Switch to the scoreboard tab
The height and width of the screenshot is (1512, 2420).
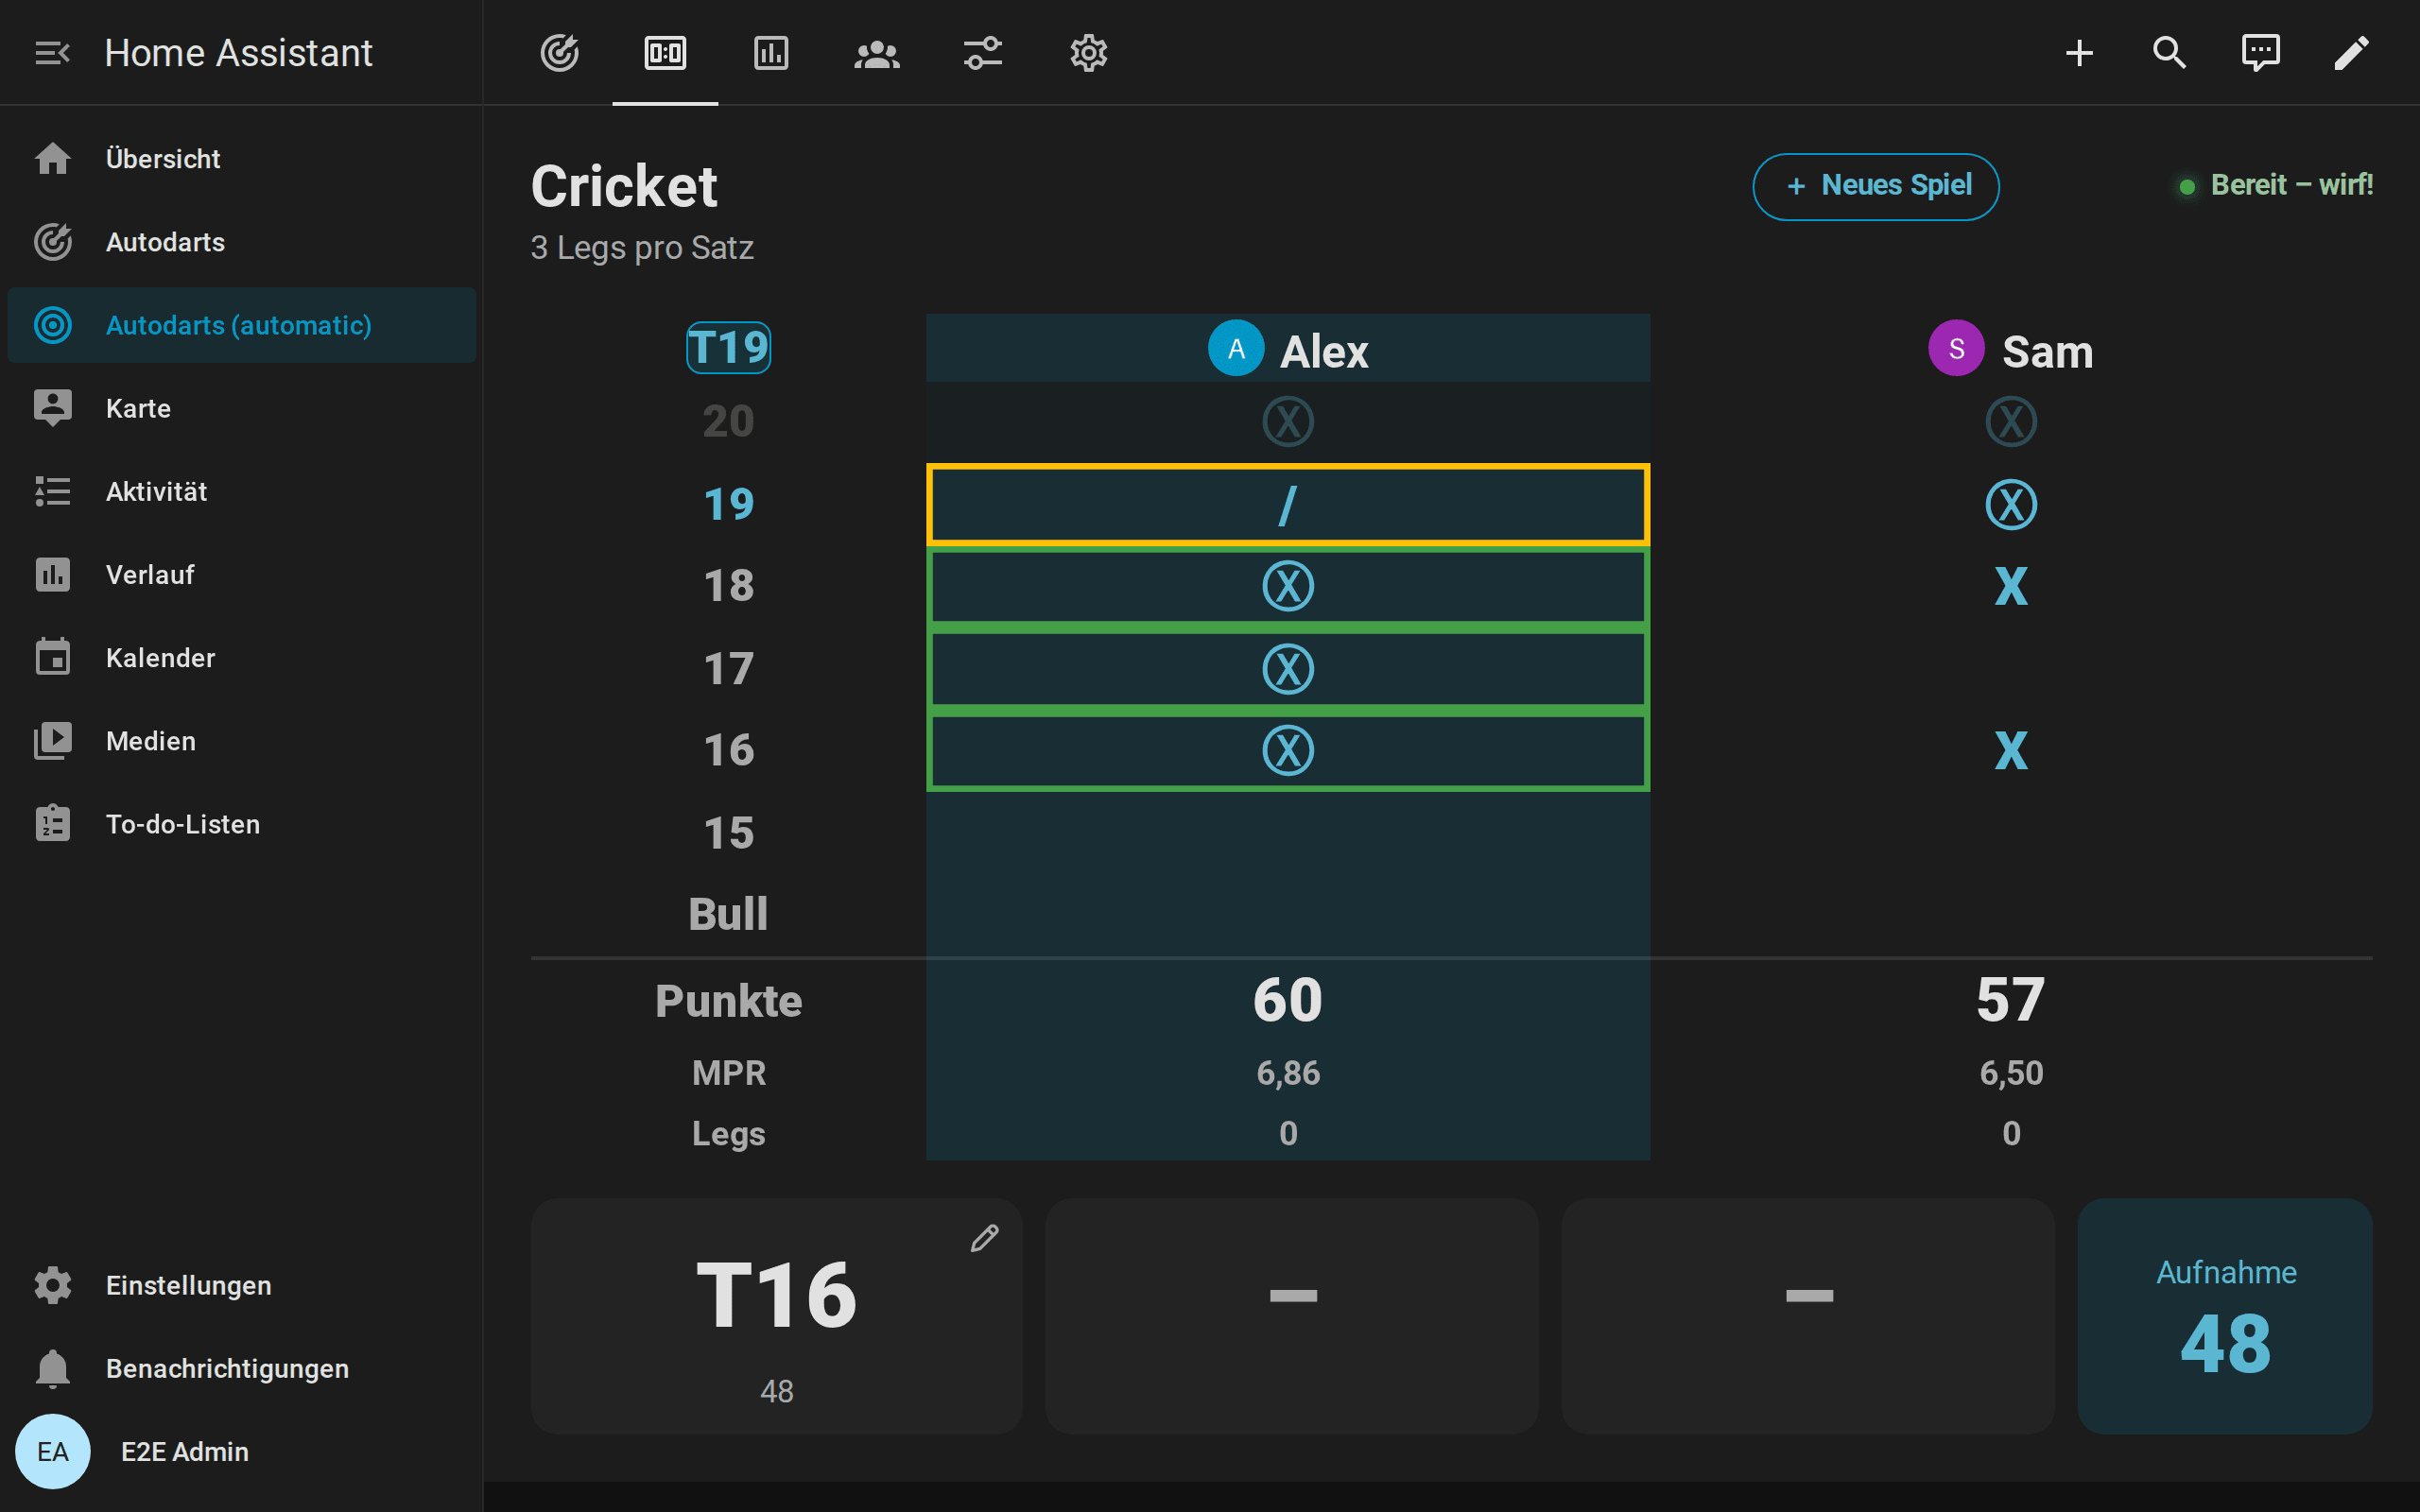point(665,52)
